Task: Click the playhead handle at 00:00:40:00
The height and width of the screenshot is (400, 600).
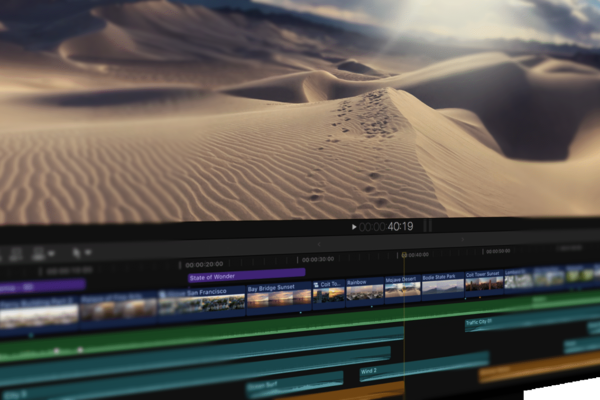Action: [x=404, y=255]
